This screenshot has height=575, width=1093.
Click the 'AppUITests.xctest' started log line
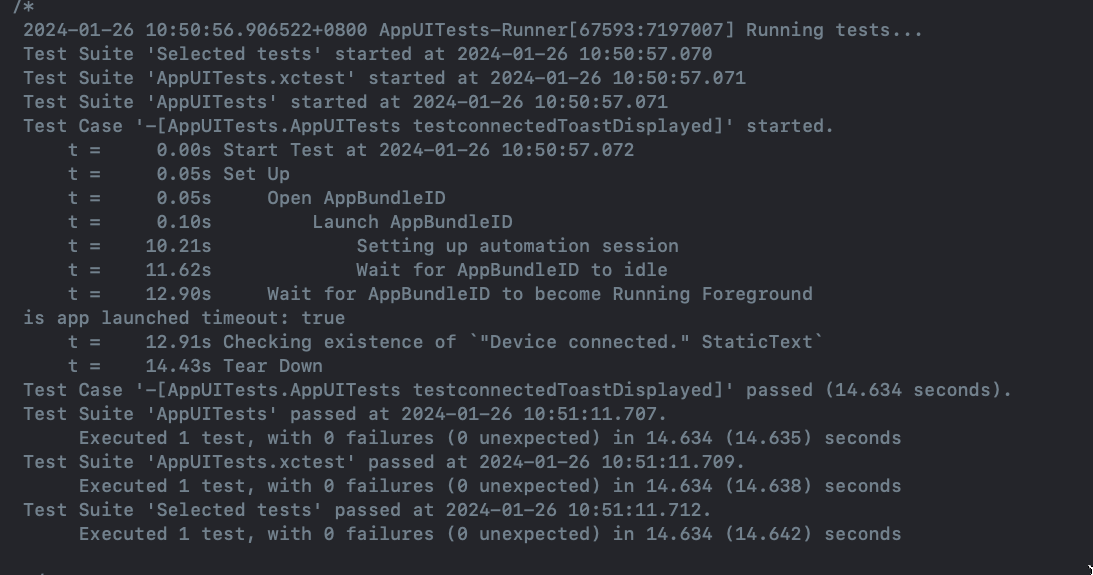384,78
